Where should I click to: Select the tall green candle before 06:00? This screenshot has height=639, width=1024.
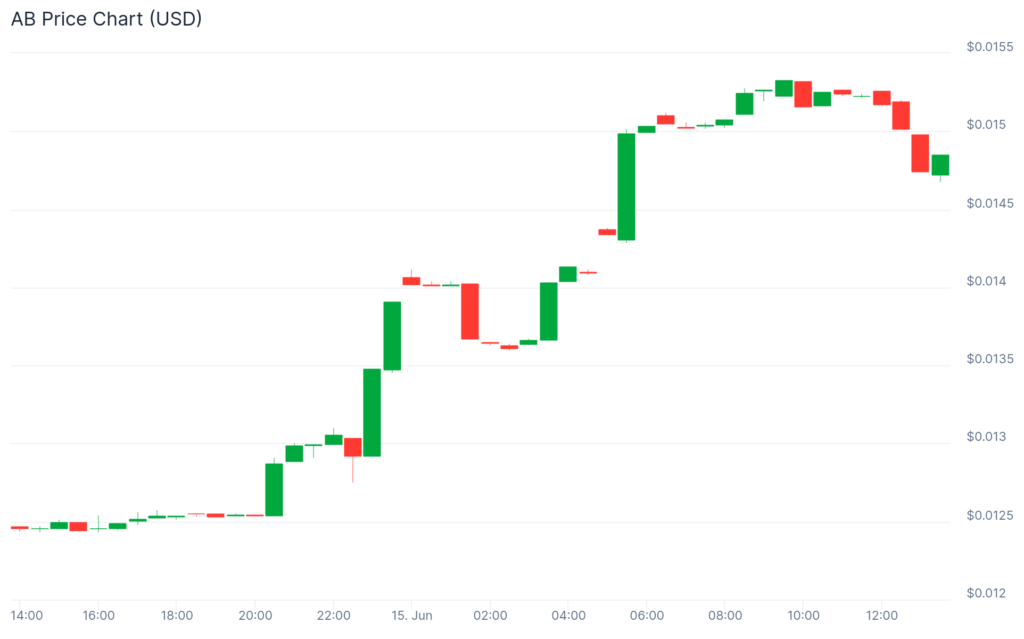(626, 187)
